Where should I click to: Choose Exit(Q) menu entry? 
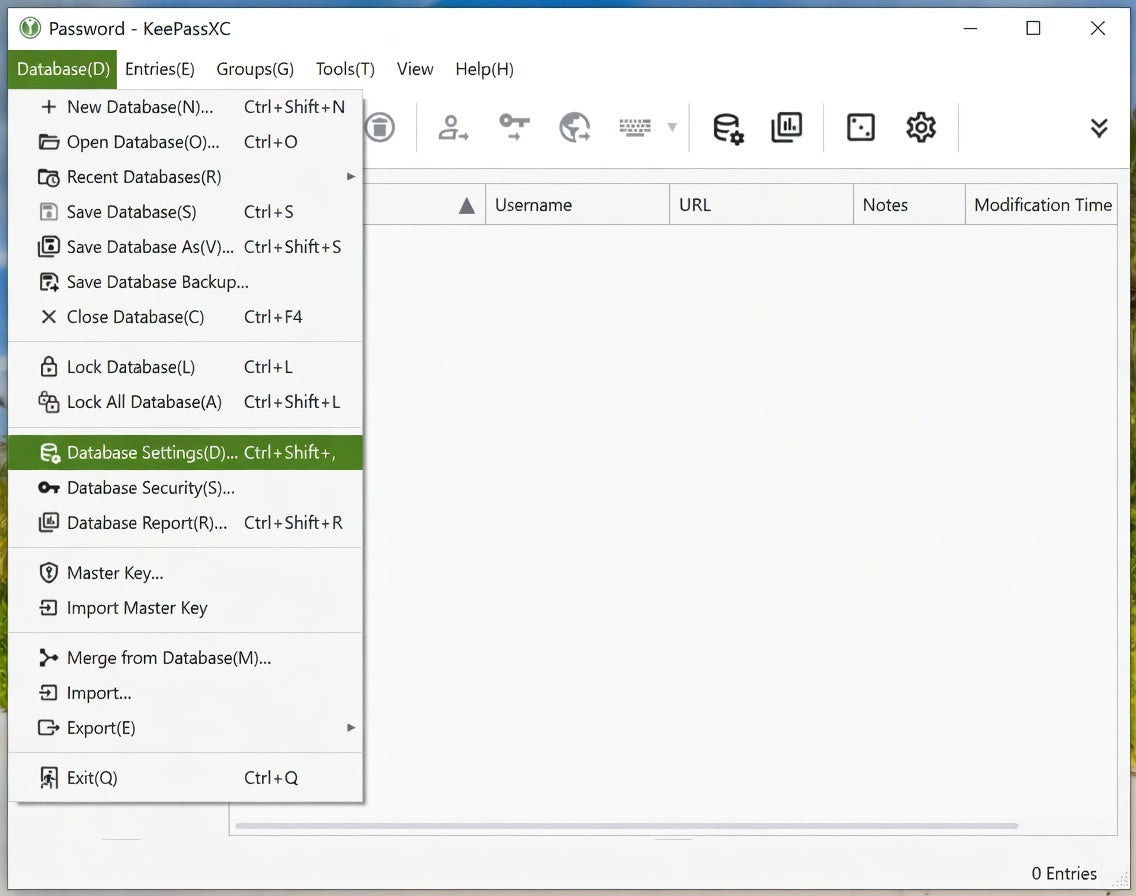click(x=185, y=778)
